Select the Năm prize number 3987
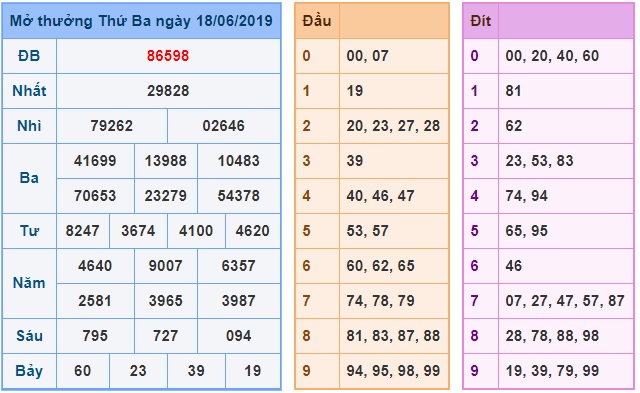Image resolution: width=640 pixels, height=393 pixels. 239,301
